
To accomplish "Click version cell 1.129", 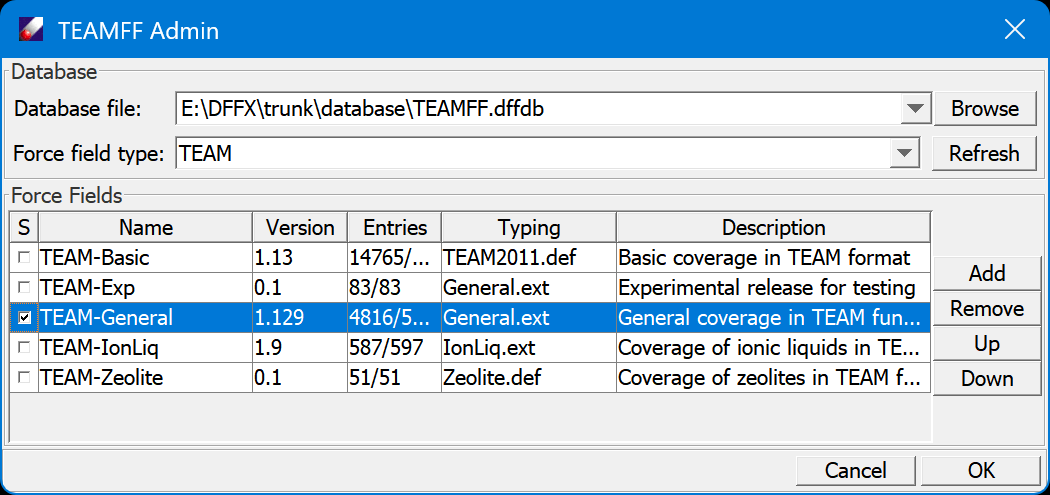I will pyautogui.click(x=300, y=317).
